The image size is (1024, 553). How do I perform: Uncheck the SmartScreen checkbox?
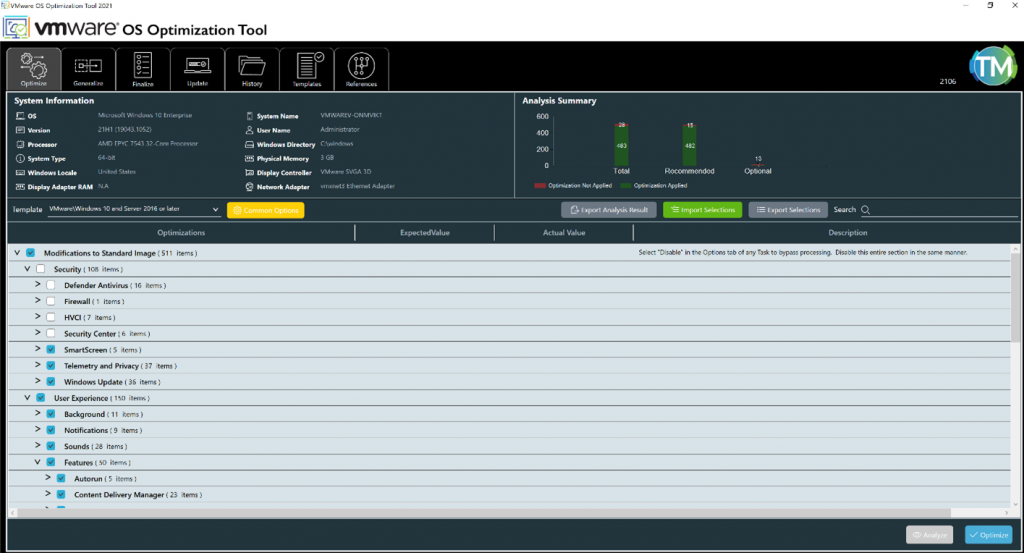[x=50, y=350]
